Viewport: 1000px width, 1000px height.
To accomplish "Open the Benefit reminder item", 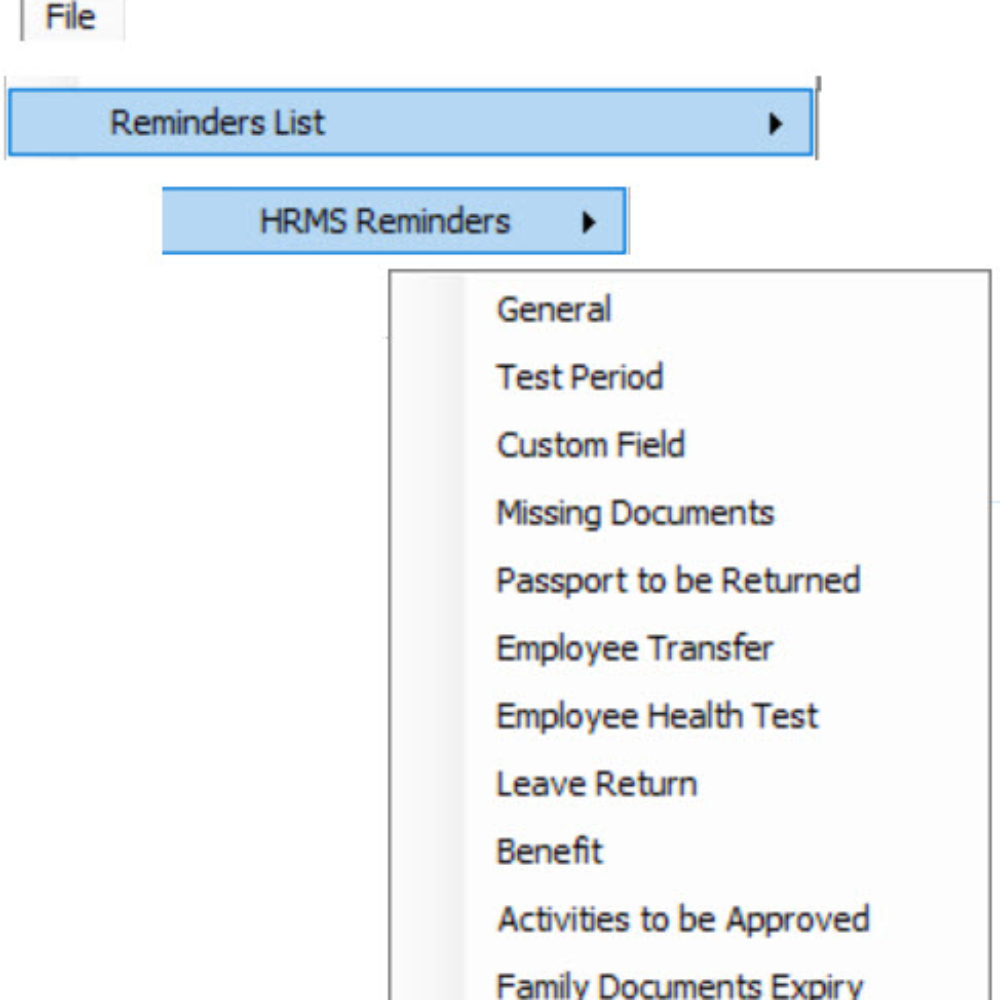I will point(549,852).
